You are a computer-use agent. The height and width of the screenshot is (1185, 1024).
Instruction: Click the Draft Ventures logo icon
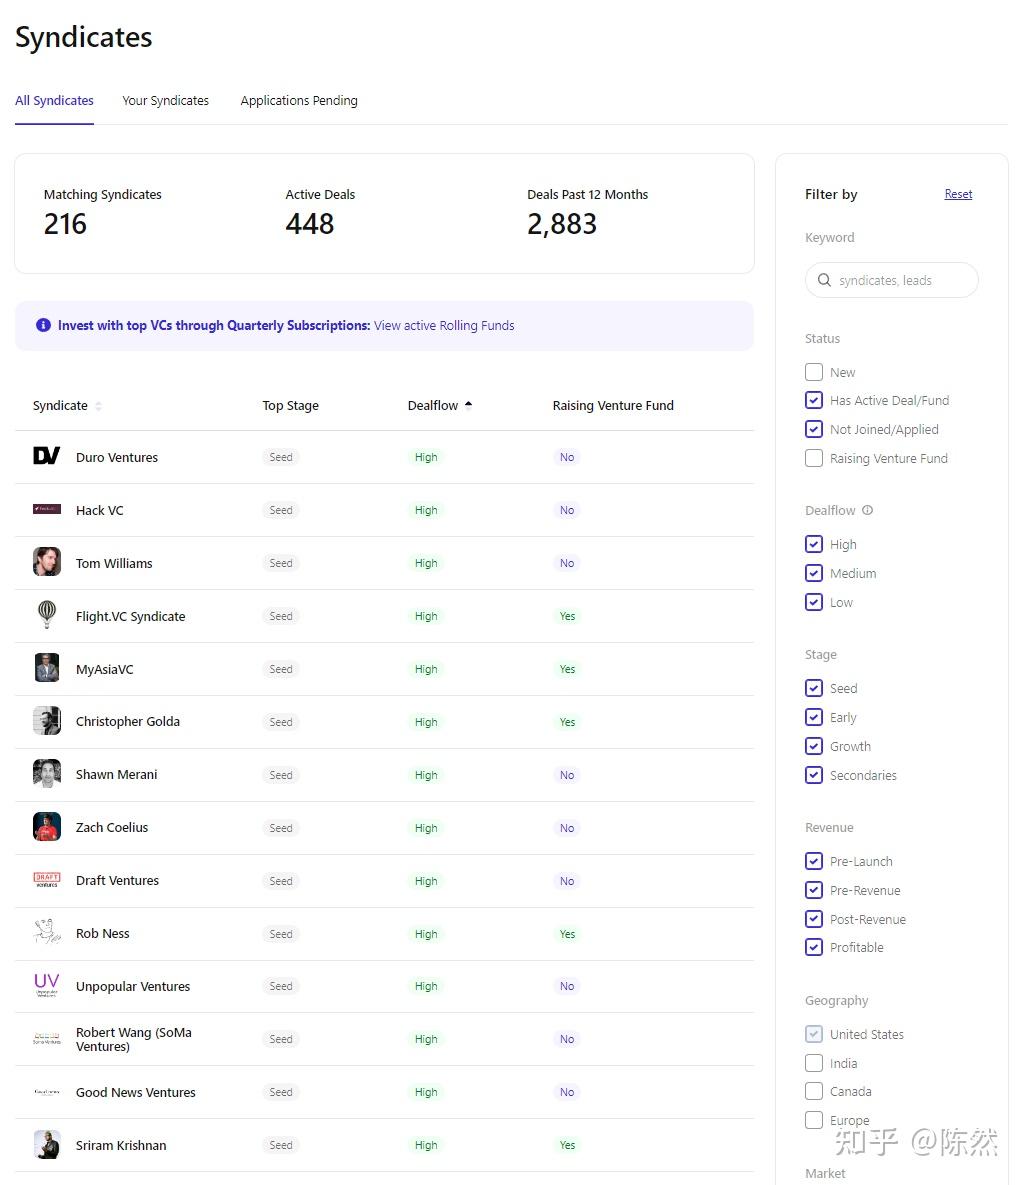(46, 880)
